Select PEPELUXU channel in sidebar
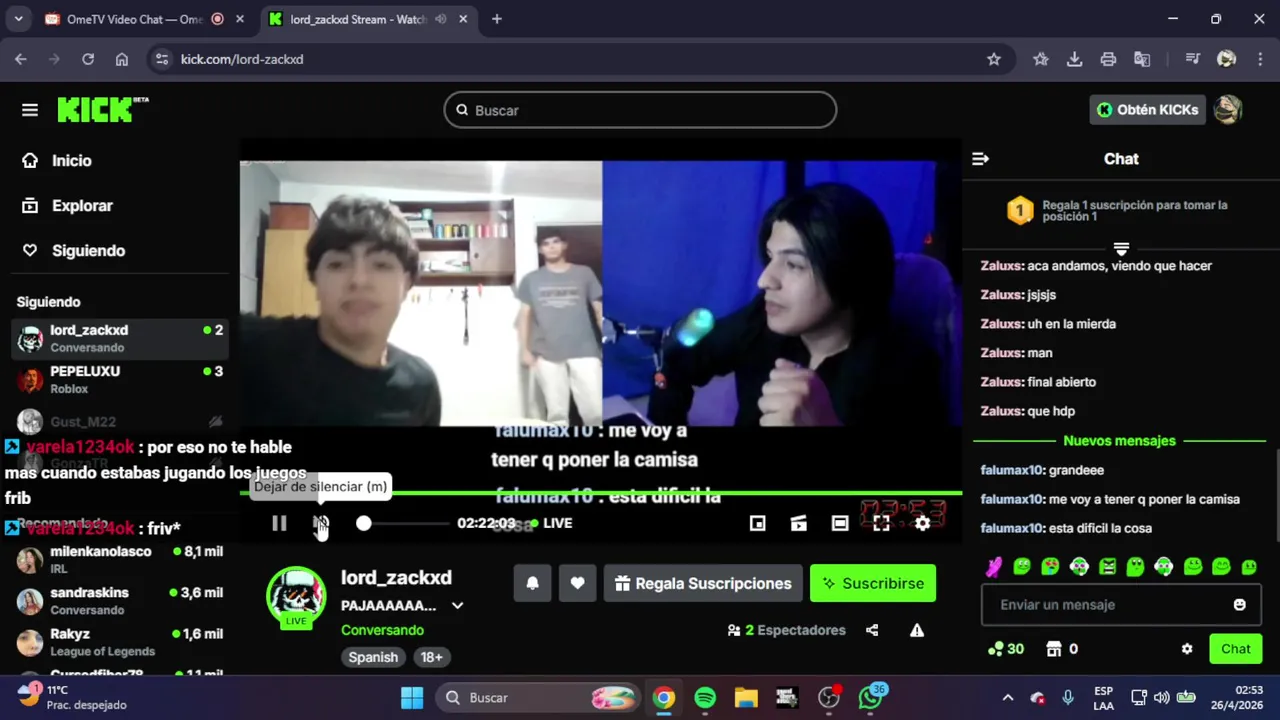The image size is (1280, 720). point(120,380)
